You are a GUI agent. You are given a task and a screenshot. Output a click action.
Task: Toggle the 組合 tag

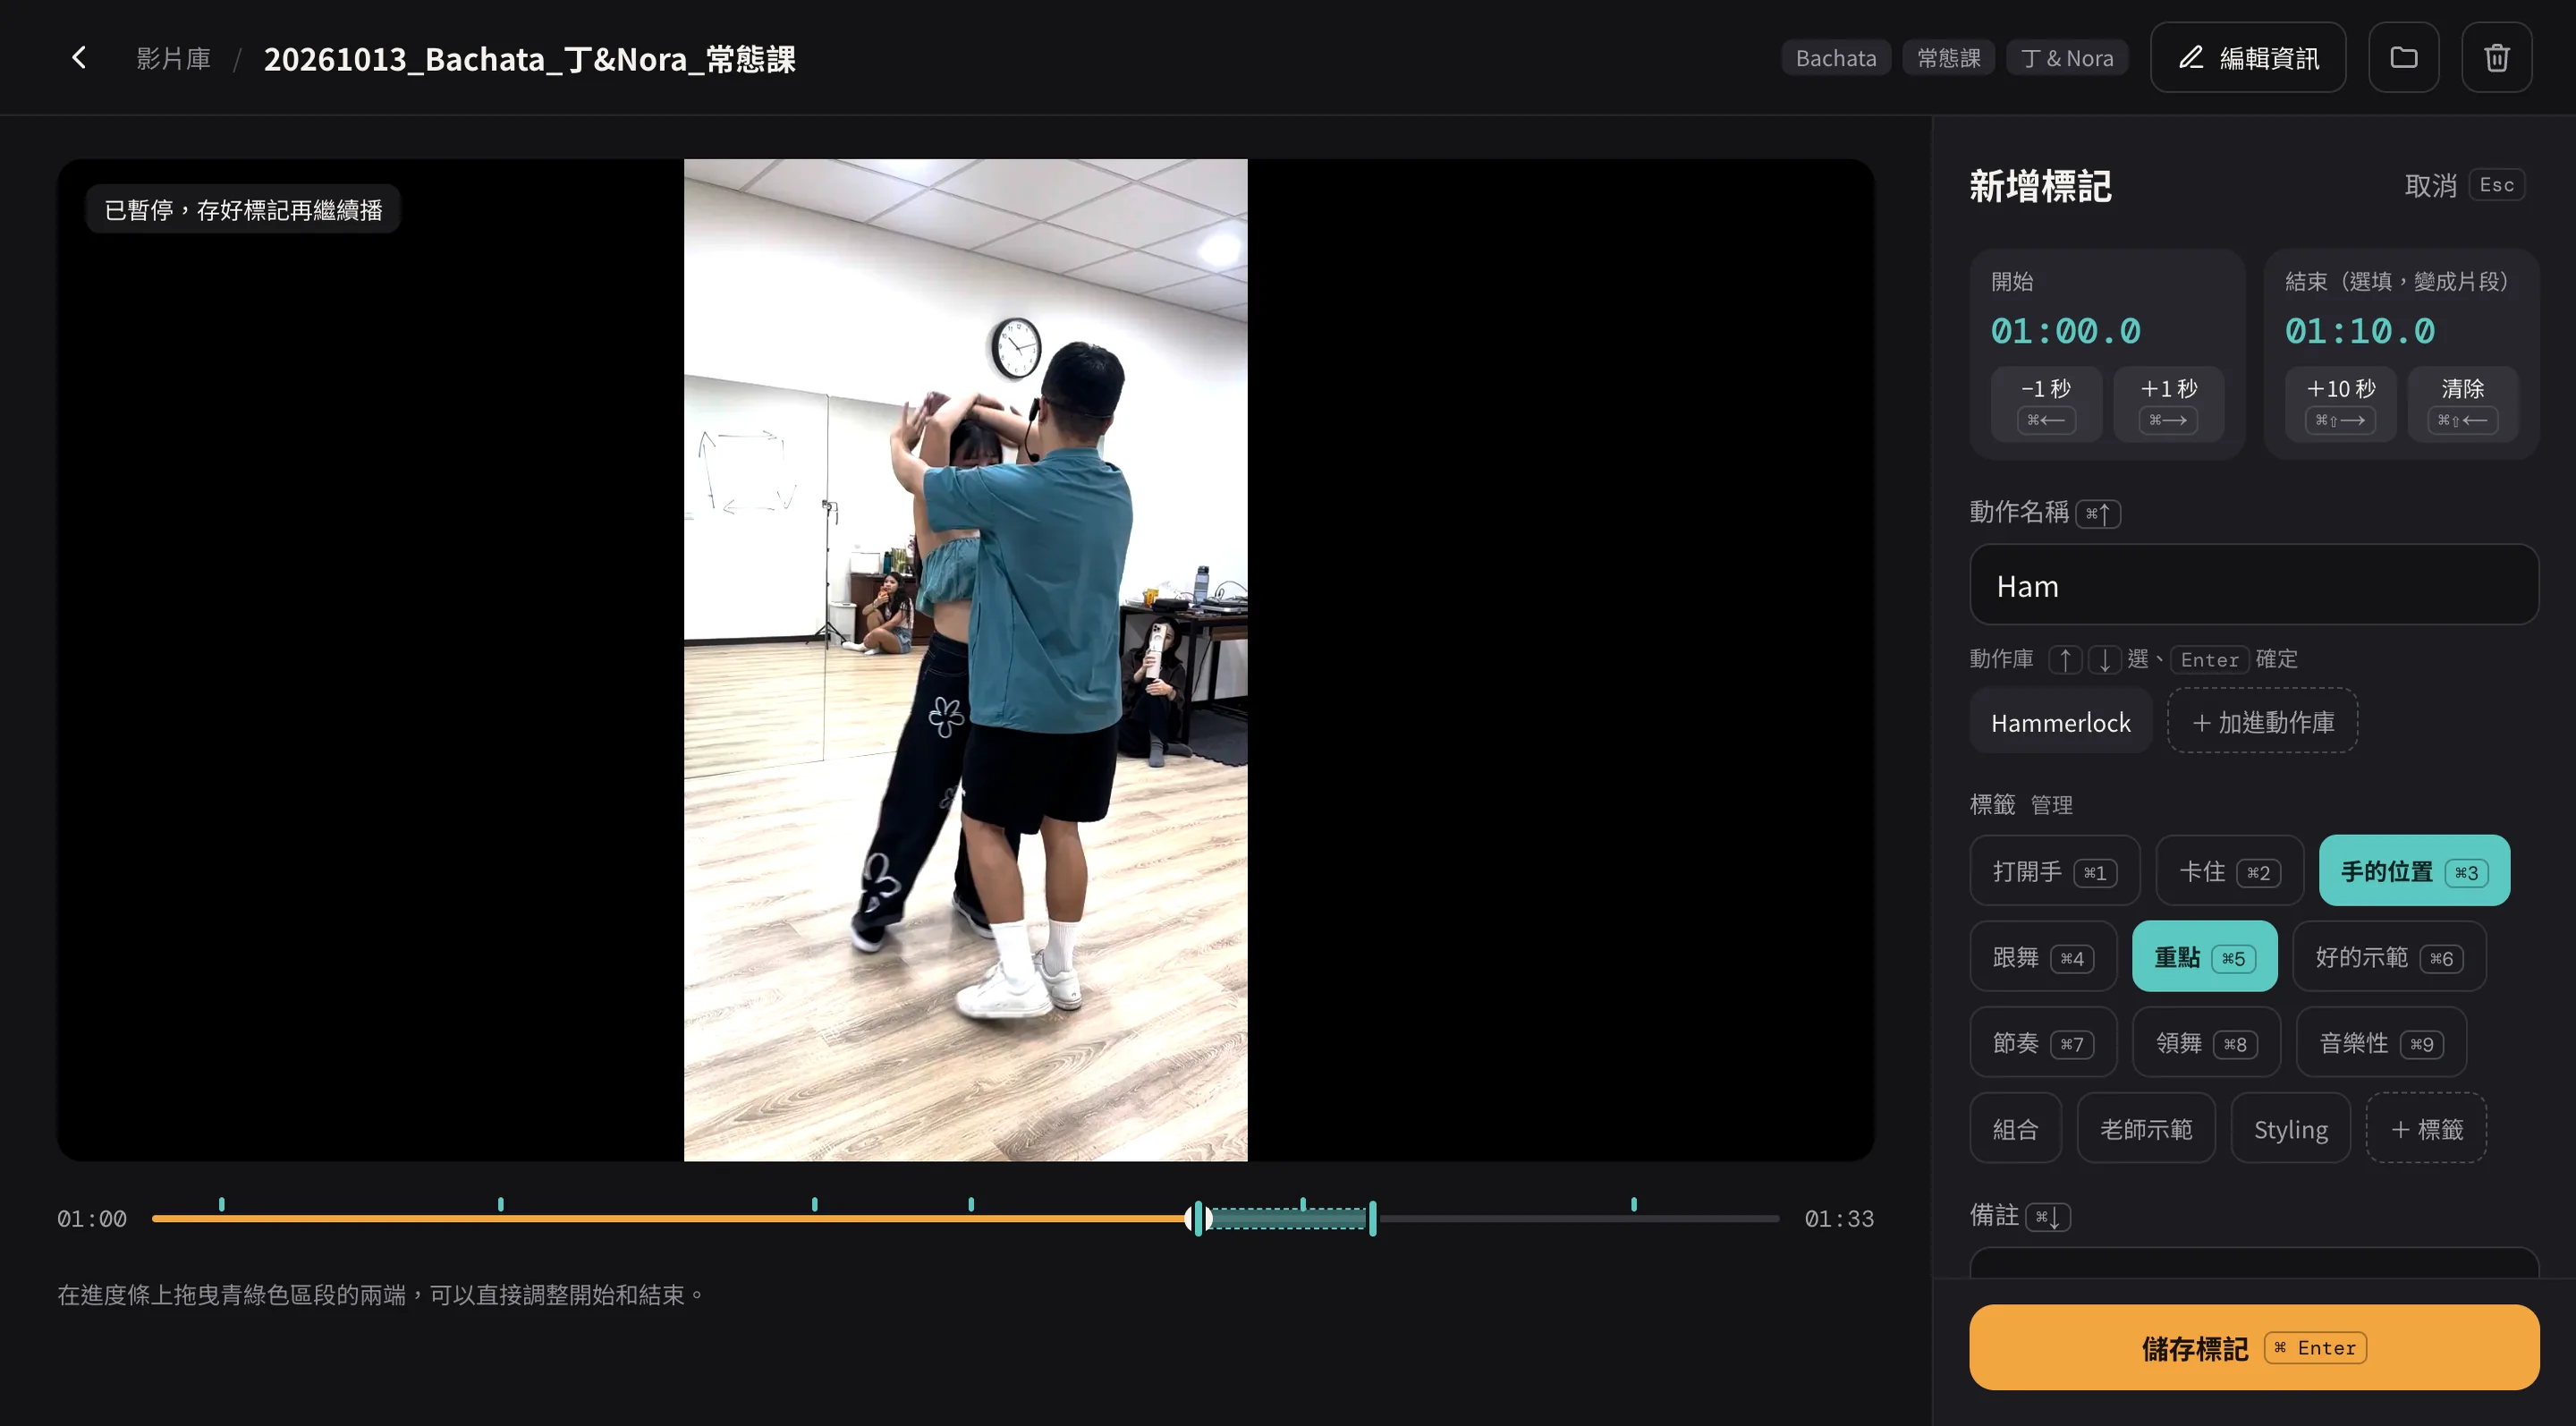pyautogui.click(x=2015, y=1129)
